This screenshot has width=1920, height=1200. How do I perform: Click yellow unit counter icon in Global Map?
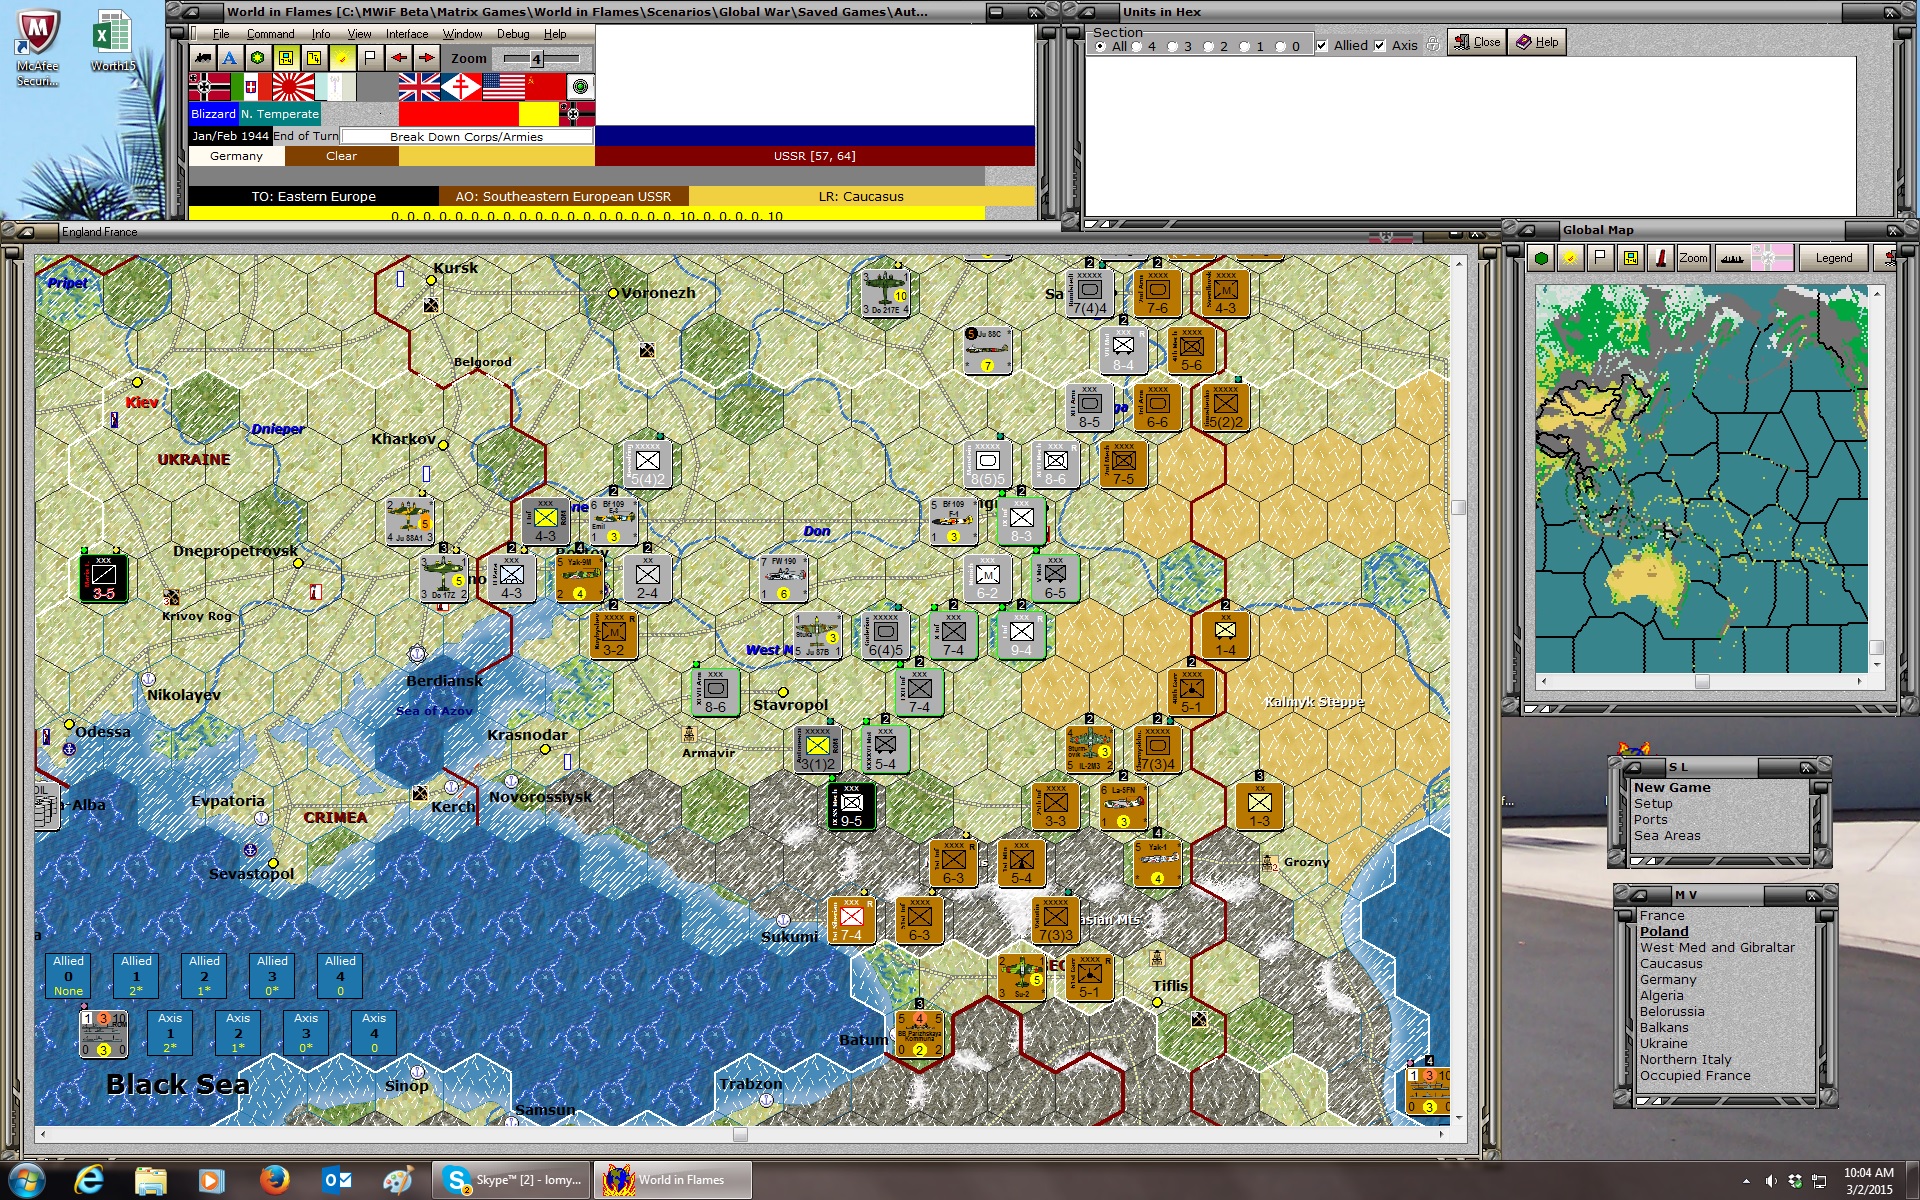click(1630, 258)
